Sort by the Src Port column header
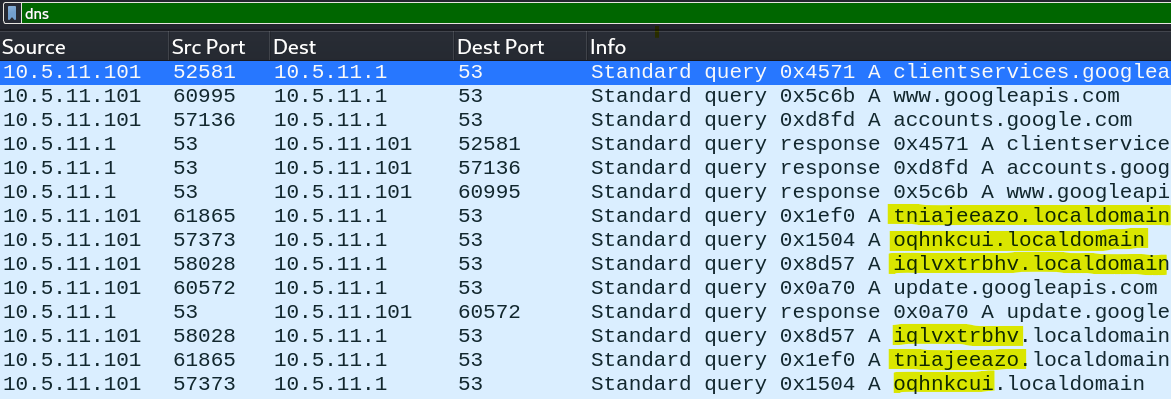The image size is (1171, 399). (x=218, y=47)
